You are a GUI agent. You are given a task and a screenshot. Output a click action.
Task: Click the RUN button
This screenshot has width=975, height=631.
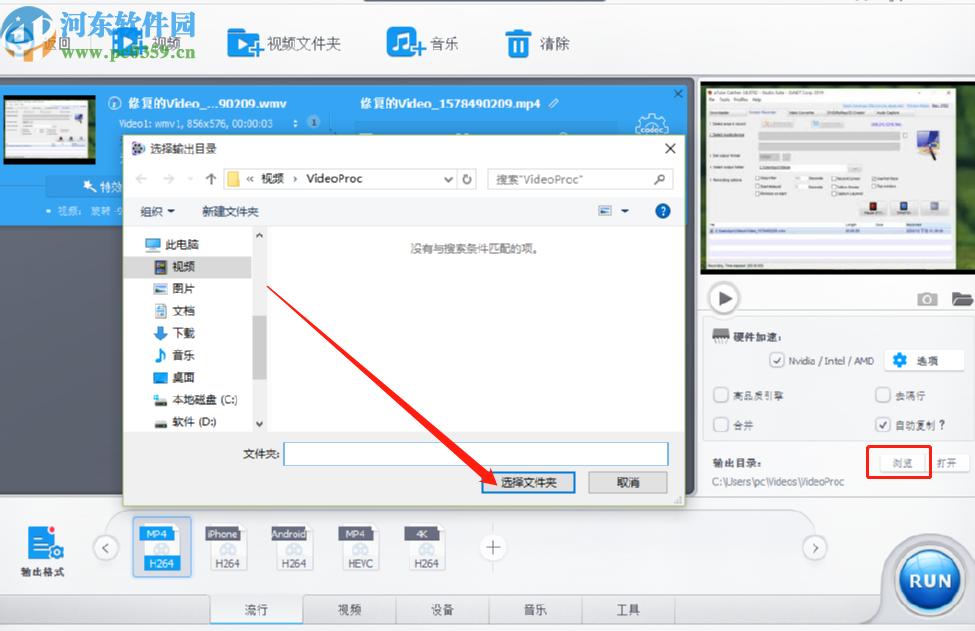(x=930, y=581)
